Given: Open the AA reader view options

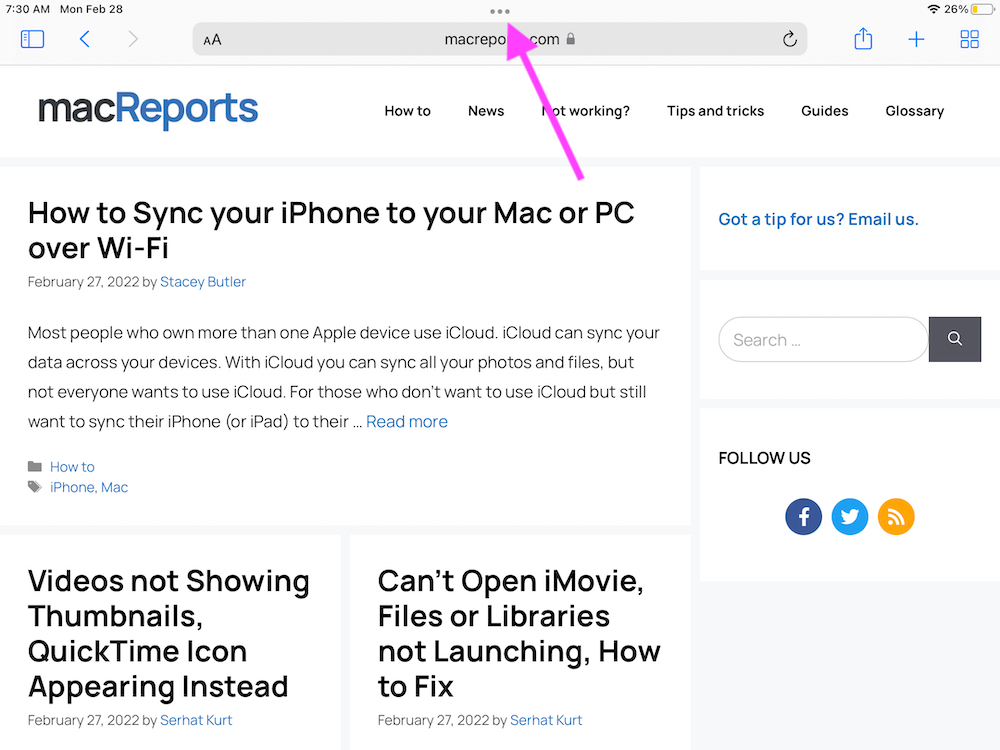Looking at the screenshot, I should click(x=212, y=40).
